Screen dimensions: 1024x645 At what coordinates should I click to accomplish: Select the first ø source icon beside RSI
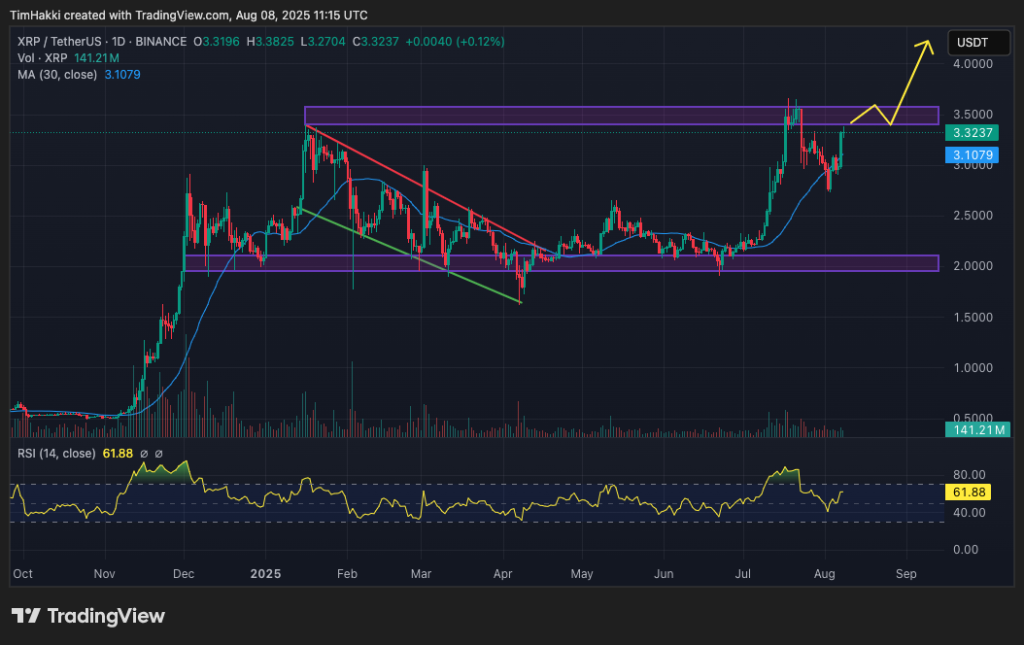143,453
